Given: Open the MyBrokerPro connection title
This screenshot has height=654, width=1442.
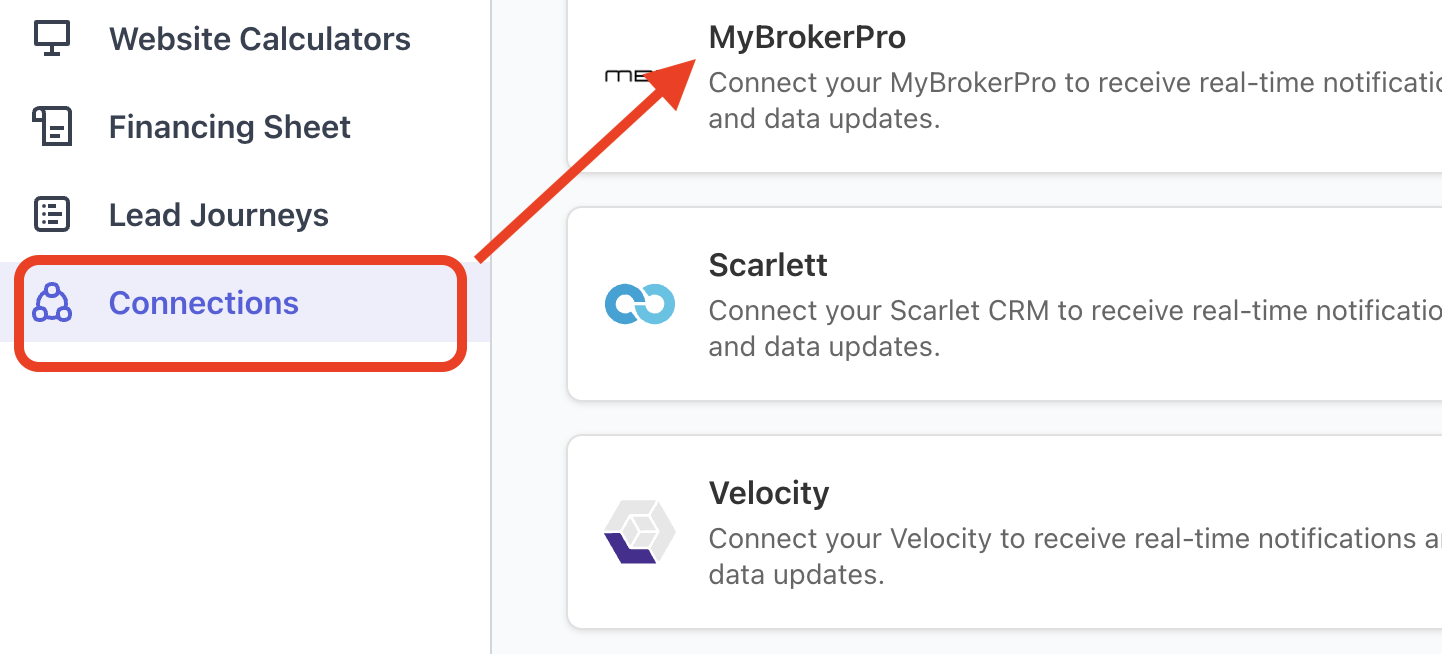Looking at the screenshot, I should (x=807, y=38).
